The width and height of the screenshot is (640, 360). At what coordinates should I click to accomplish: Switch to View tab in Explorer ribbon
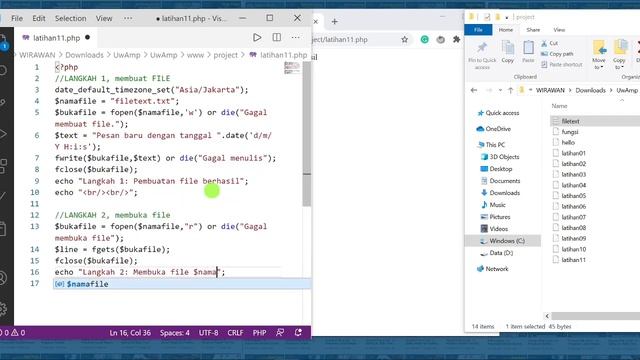pos(559,30)
